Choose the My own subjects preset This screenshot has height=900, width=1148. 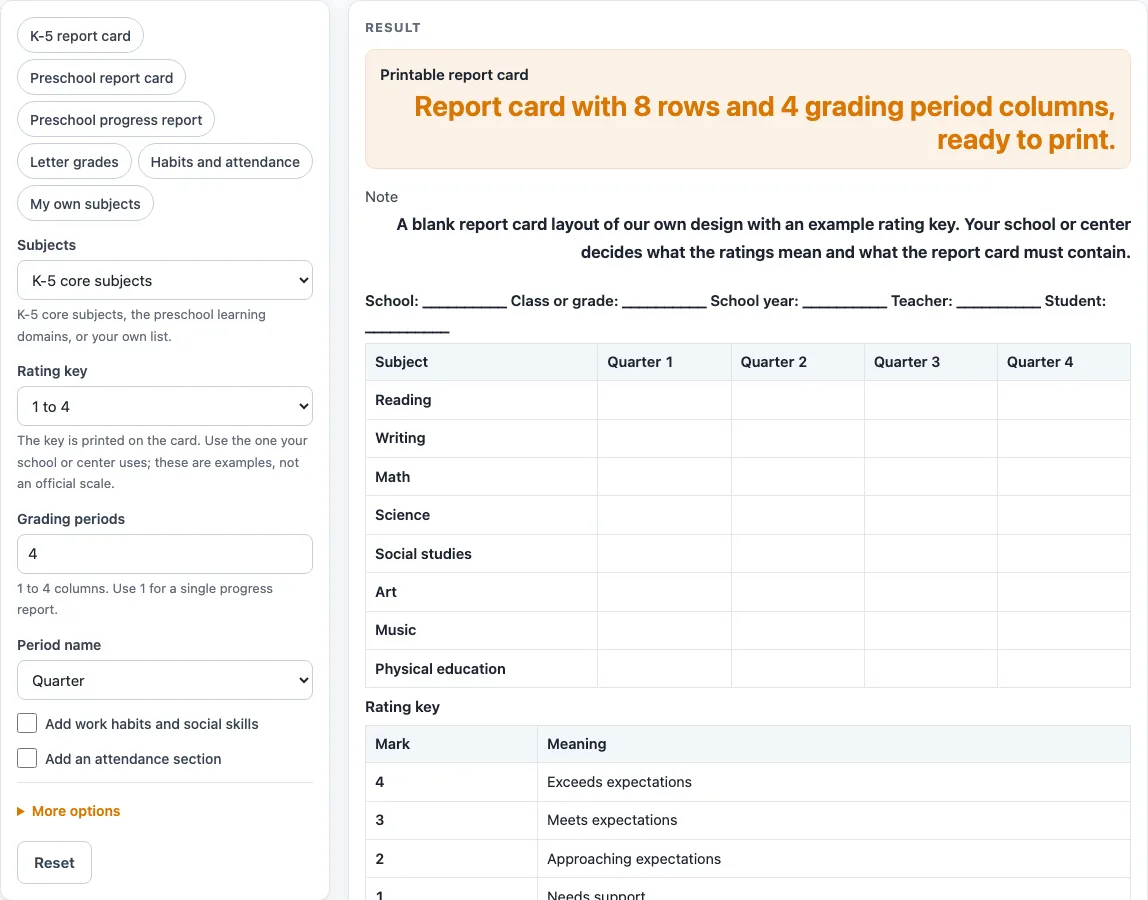(85, 204)
